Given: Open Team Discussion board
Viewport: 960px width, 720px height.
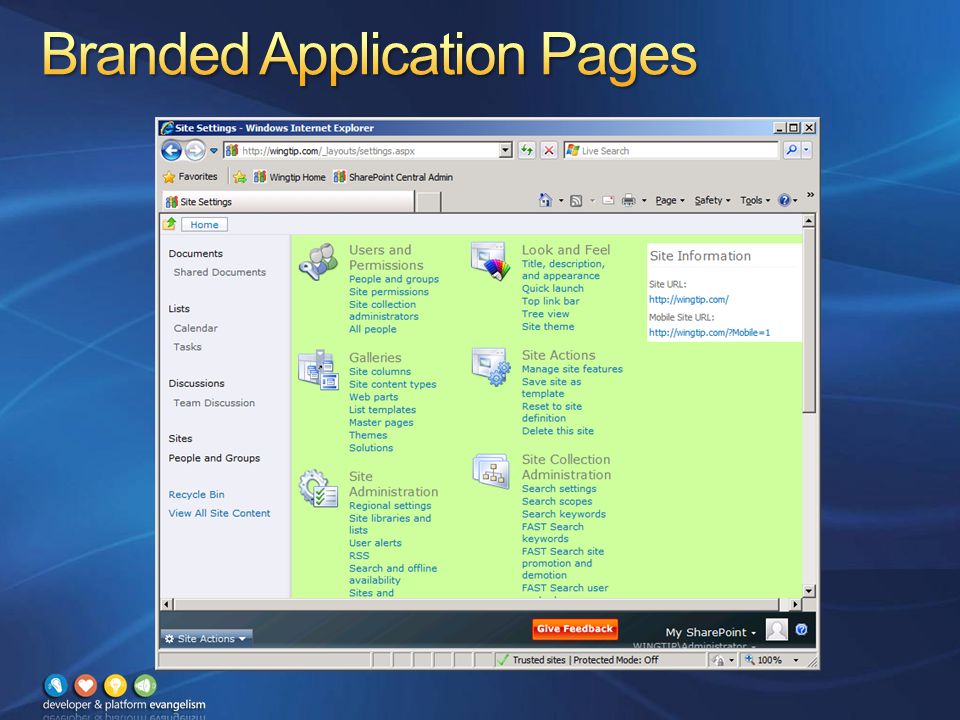Looking at the screenshot, I should [x=214, y=403].
